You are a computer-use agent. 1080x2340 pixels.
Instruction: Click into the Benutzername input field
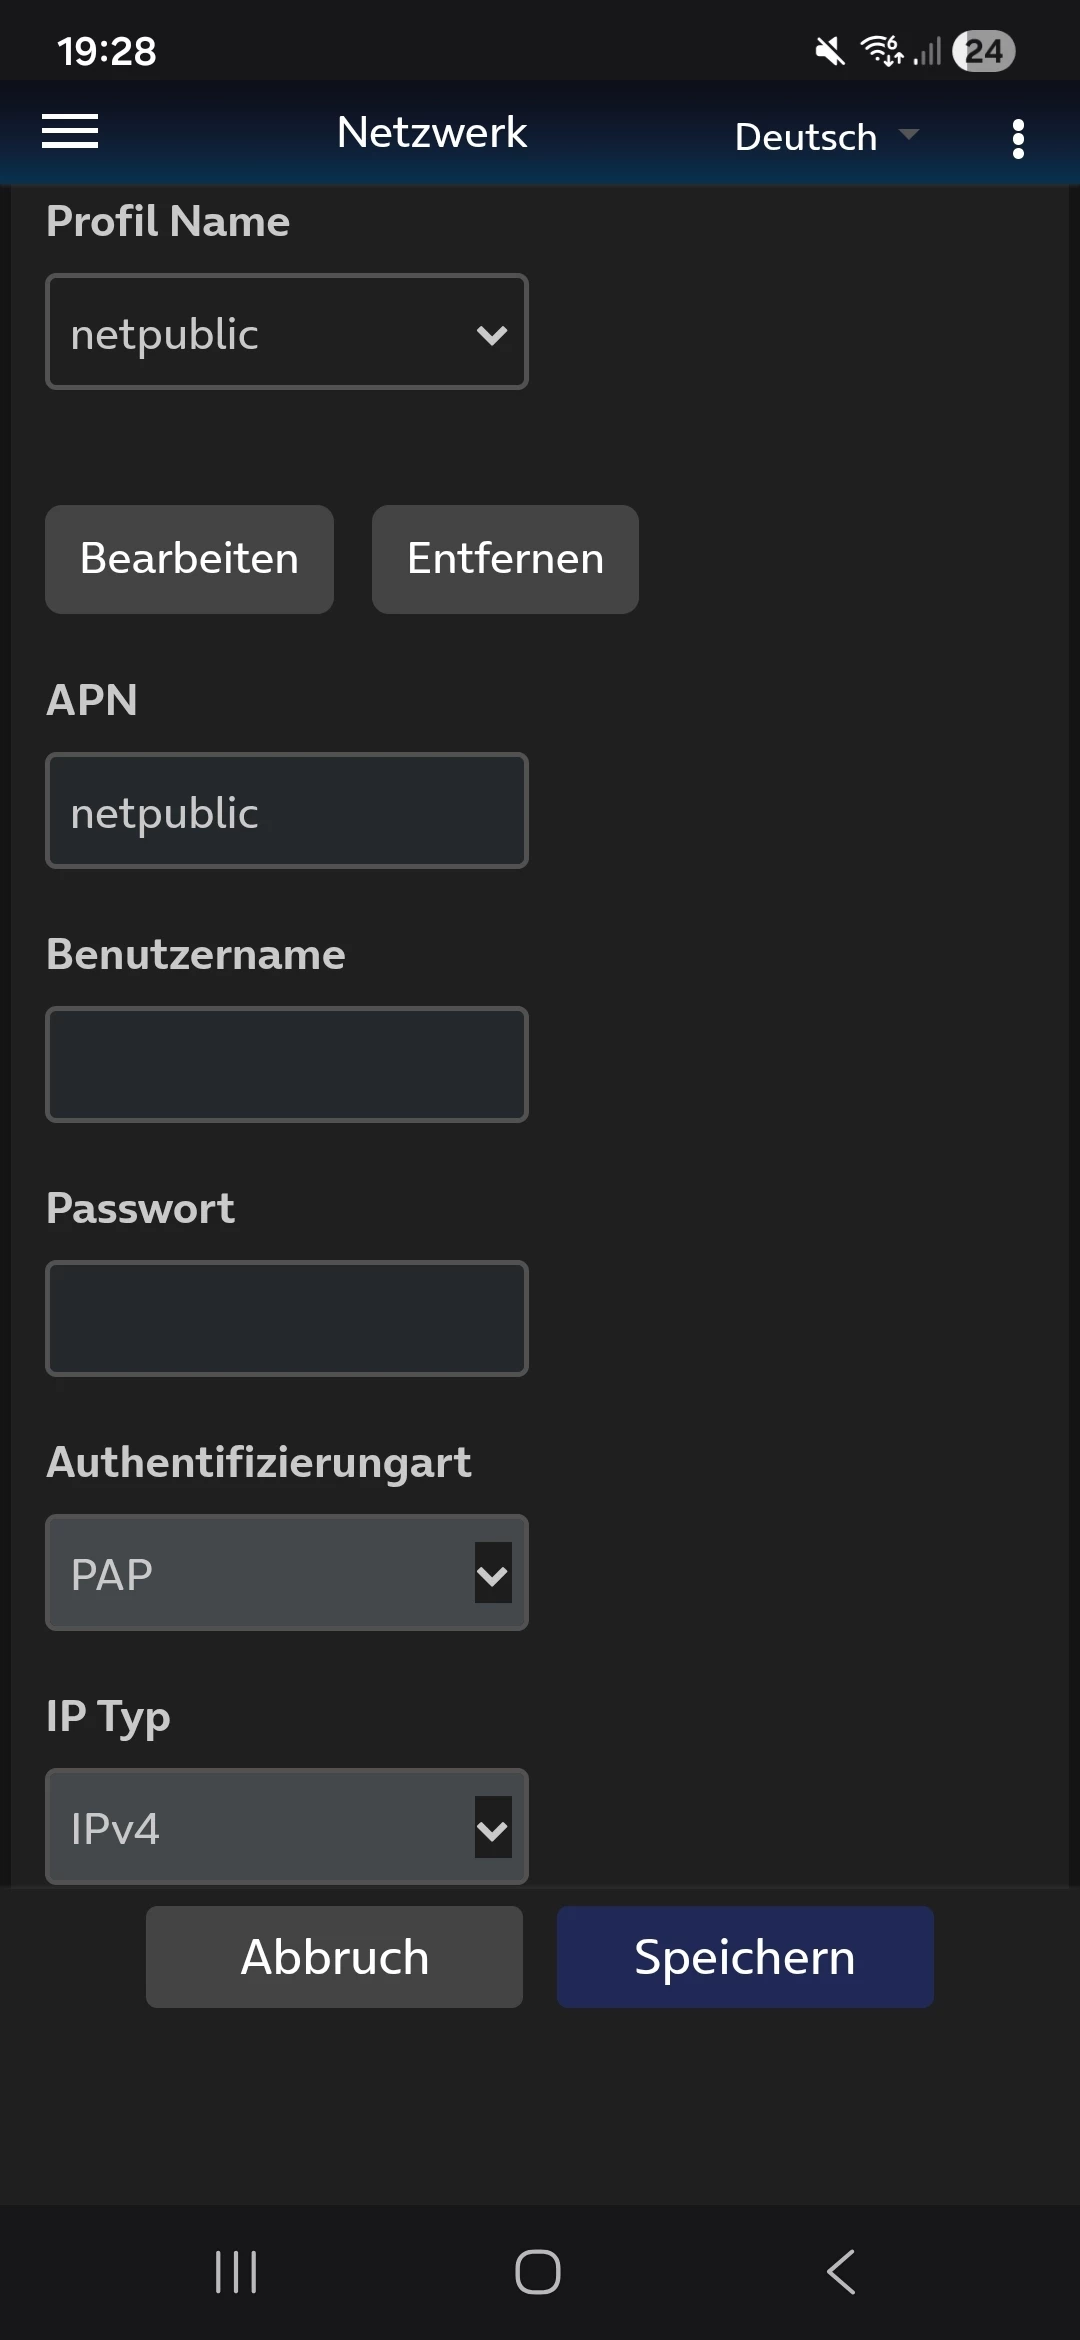[x=287, y=1065]
